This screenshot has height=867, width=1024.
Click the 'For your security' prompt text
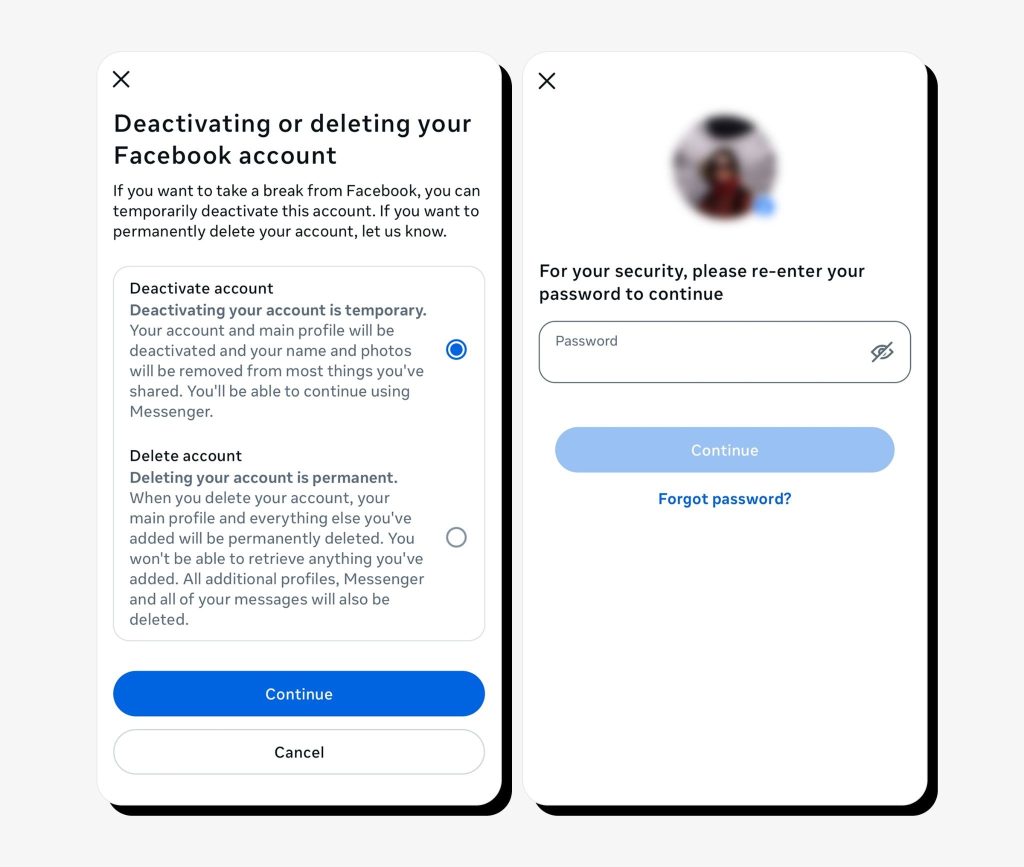(701, 282)
